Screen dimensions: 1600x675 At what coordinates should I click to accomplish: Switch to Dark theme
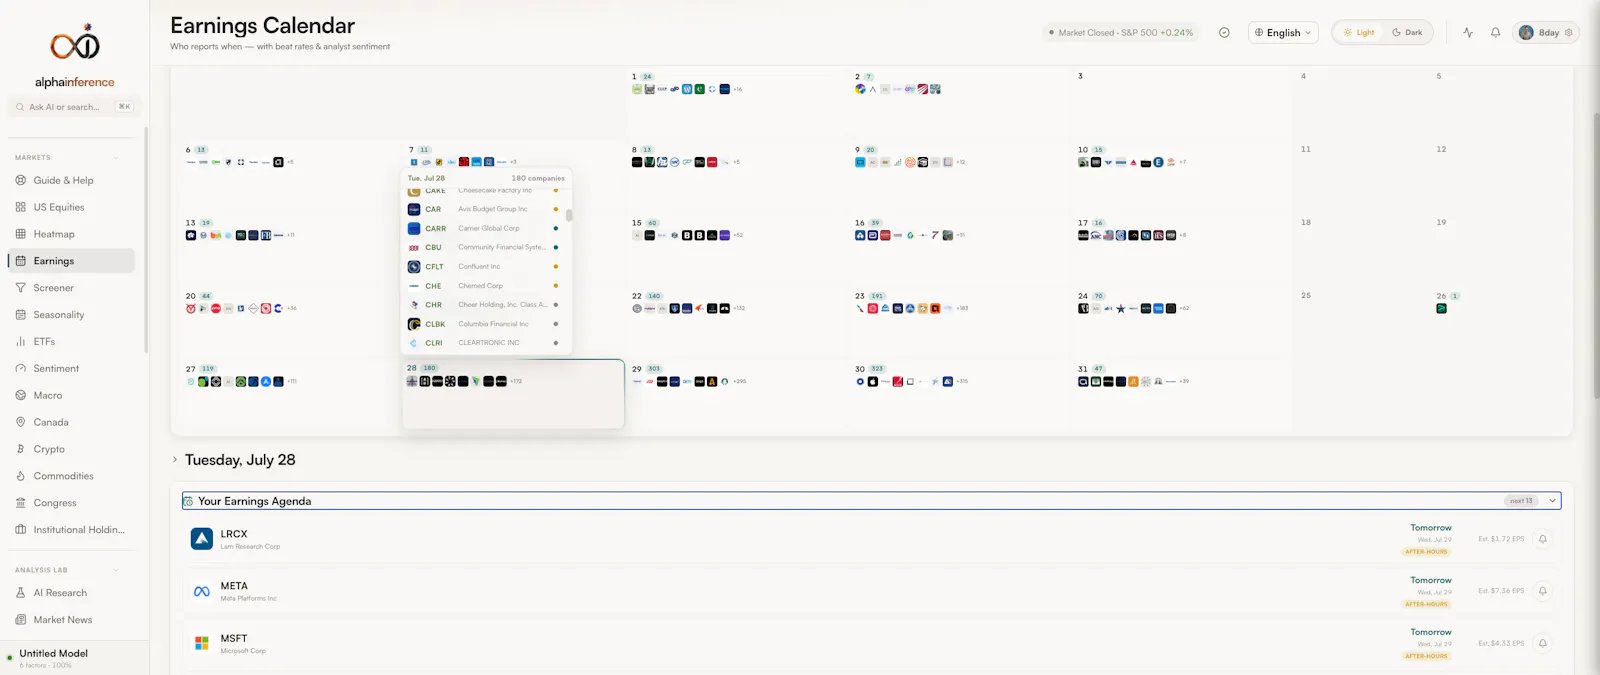coord(1407,32)
